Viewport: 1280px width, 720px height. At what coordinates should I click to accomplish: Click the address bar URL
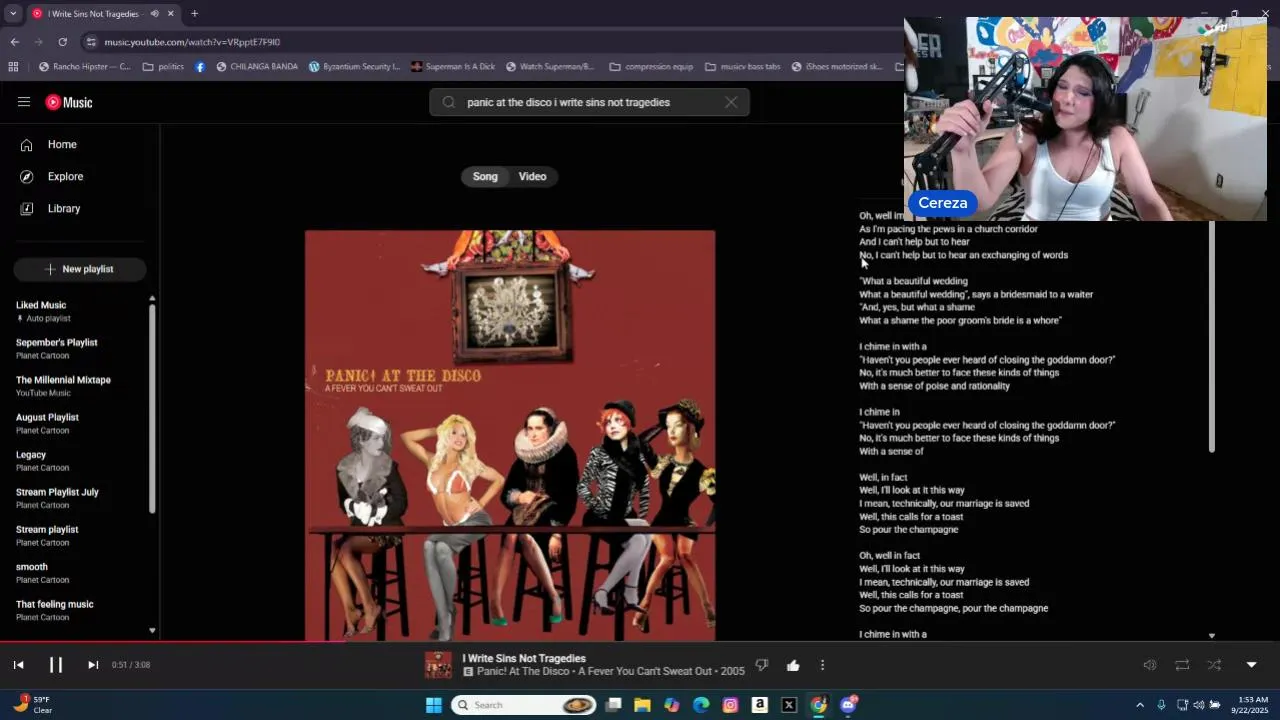coord(192,42)
